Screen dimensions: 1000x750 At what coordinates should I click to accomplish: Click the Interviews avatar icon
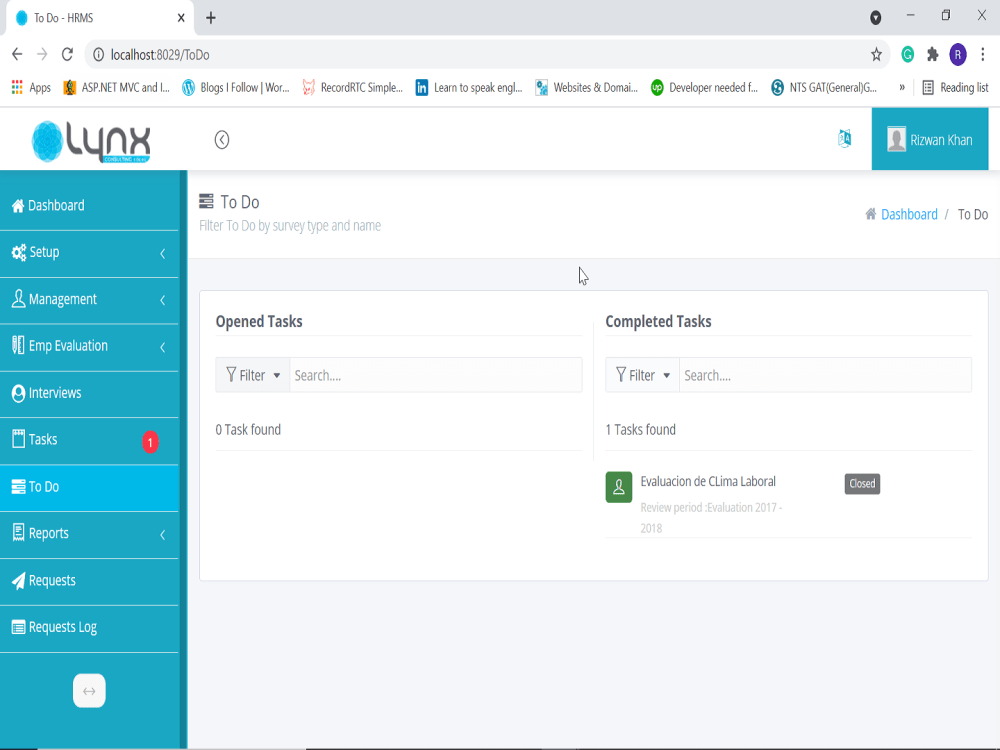click(x=18, y=393)
